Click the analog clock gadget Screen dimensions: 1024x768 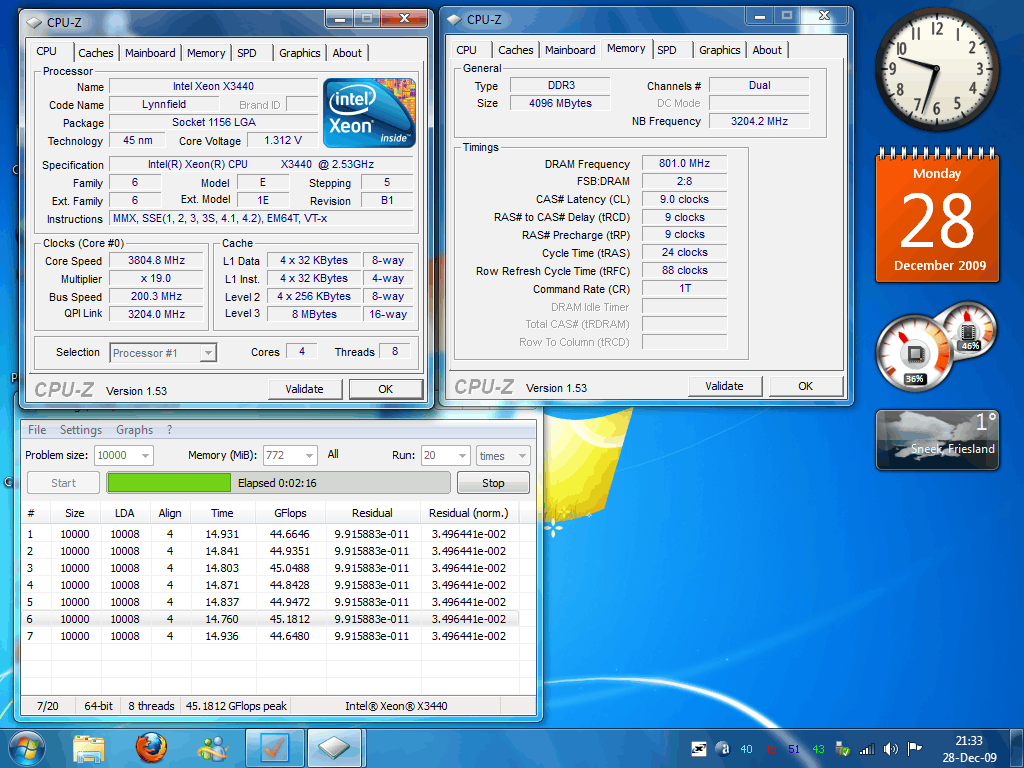click(x=936, y=68)
